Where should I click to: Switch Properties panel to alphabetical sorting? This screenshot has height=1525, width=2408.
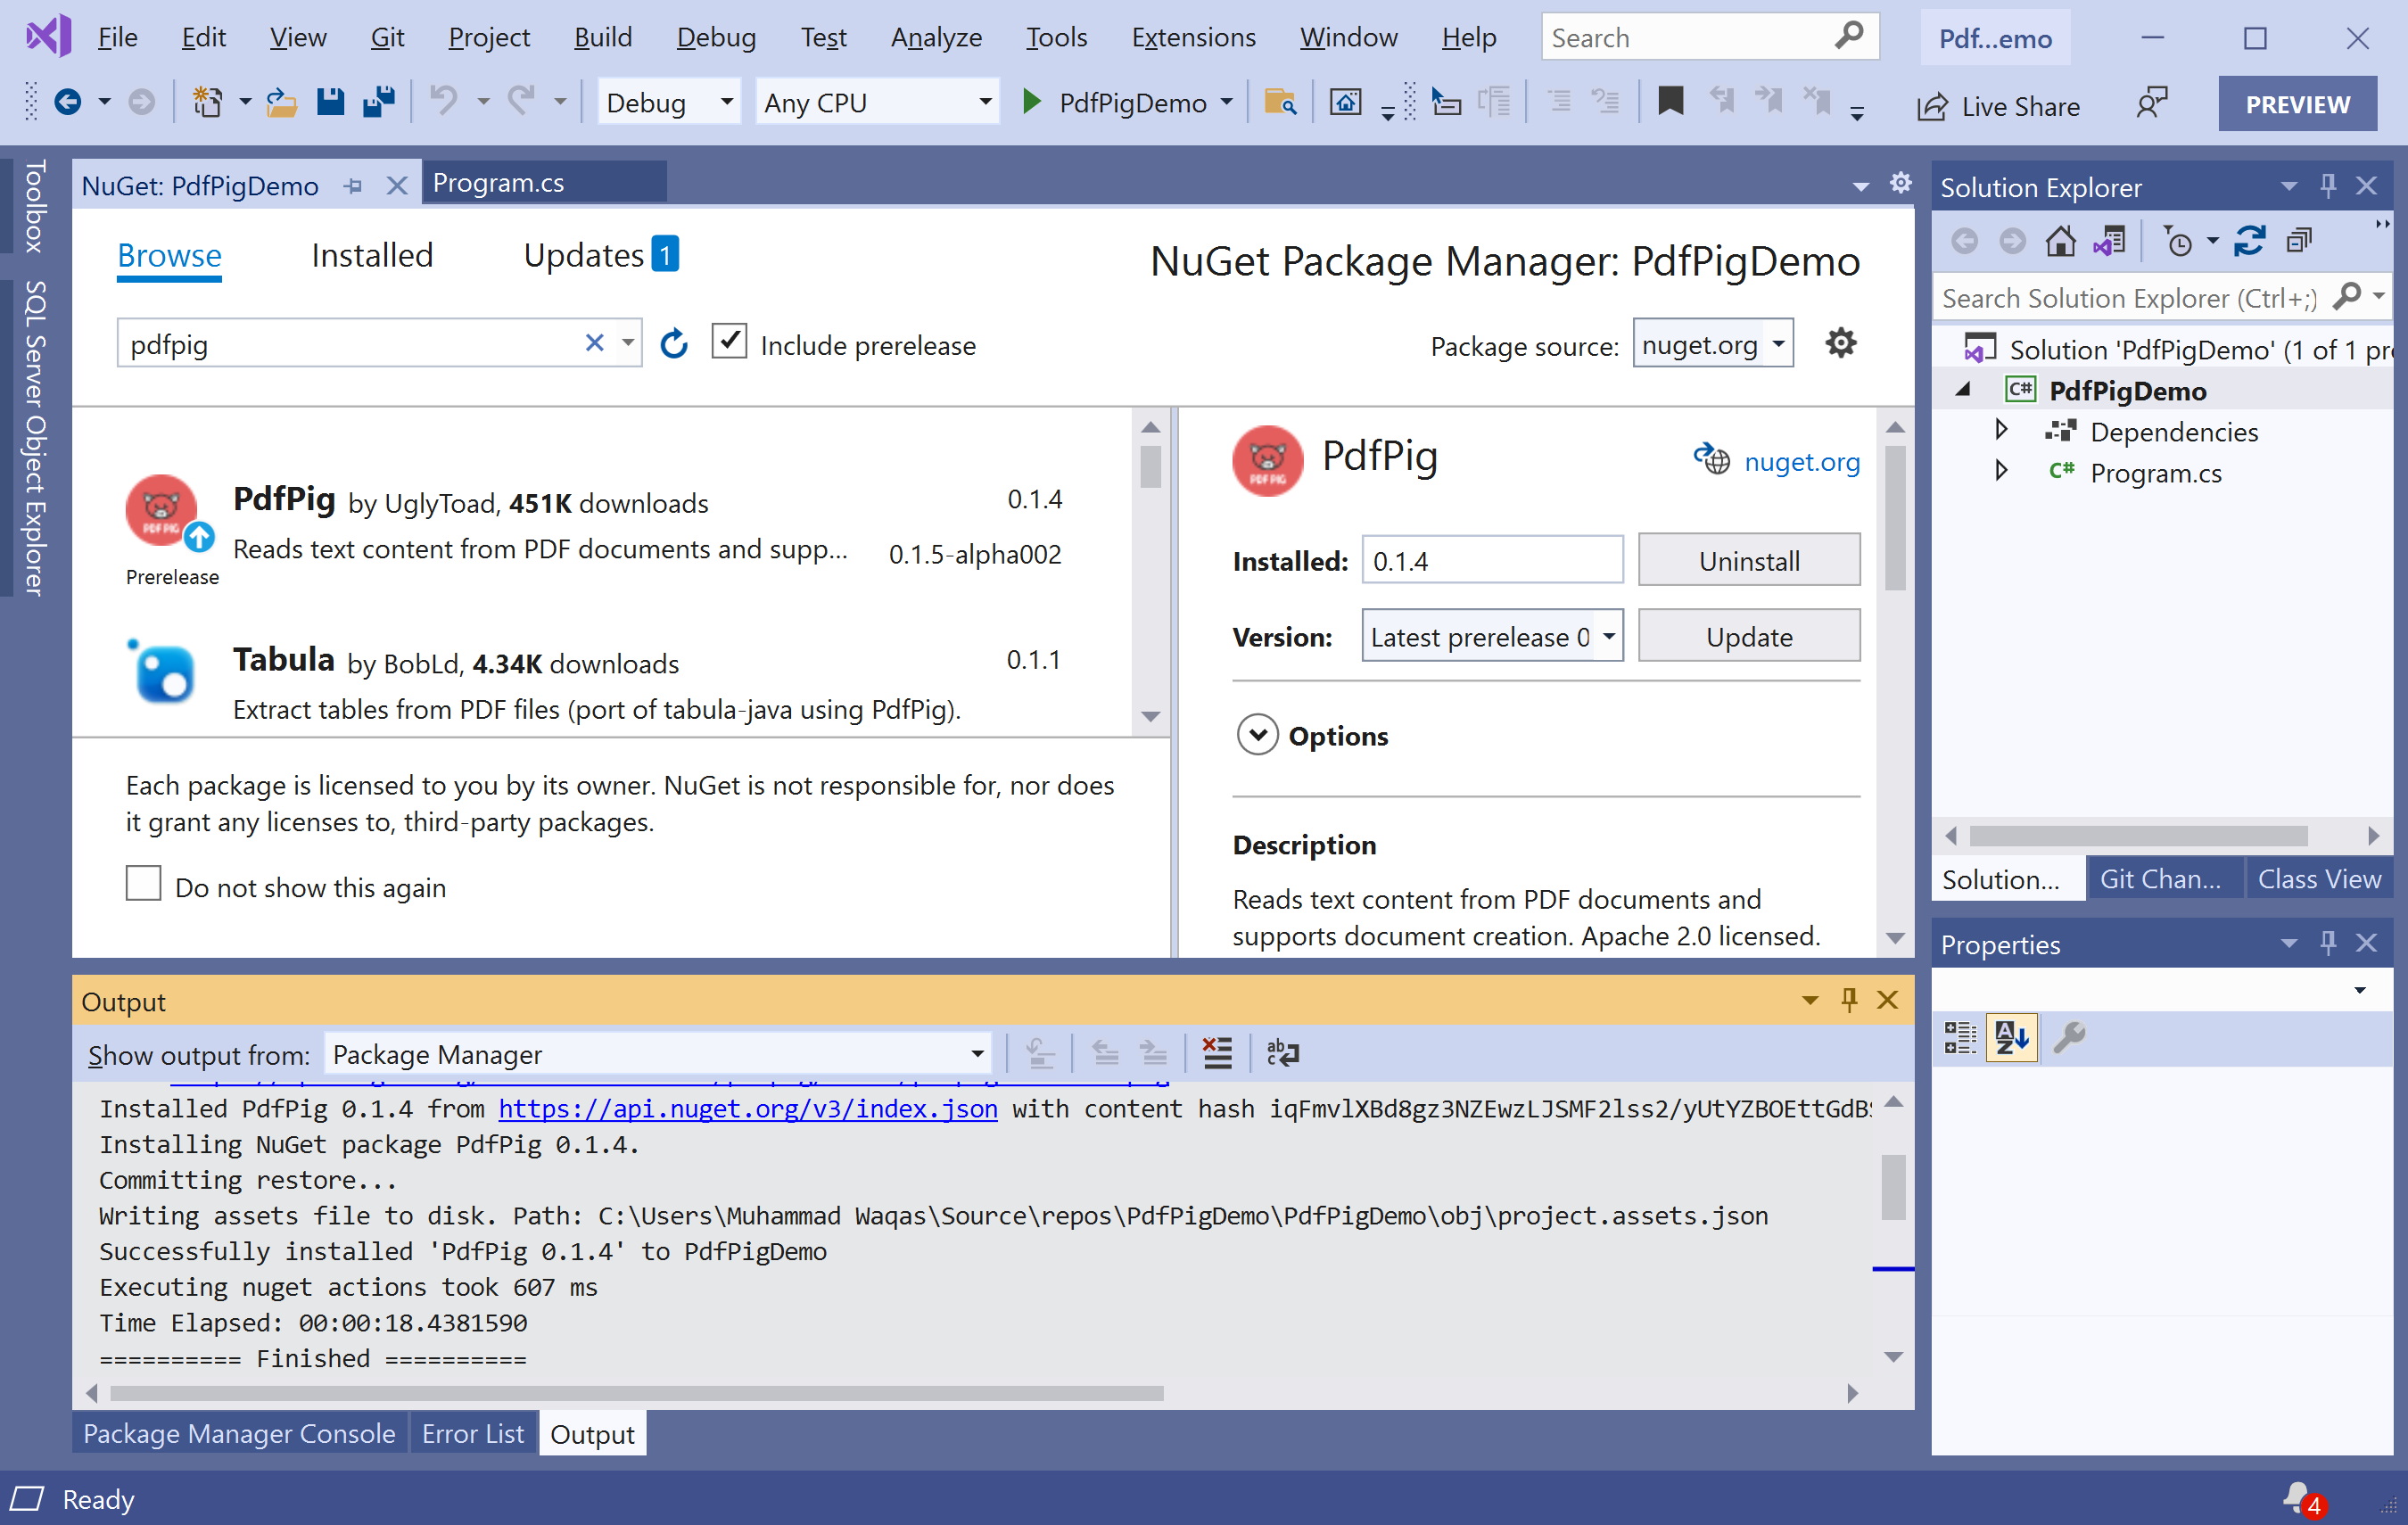click(x=2010, y=1037)
